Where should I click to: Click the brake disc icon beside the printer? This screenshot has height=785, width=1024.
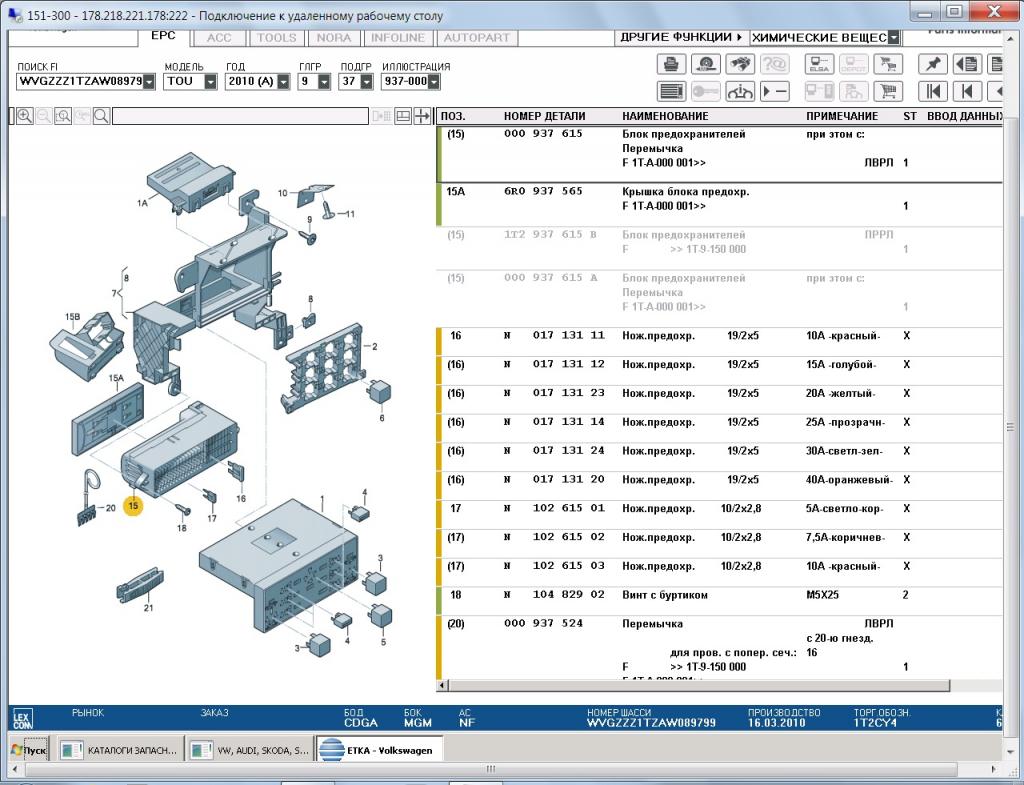(705, 64)
